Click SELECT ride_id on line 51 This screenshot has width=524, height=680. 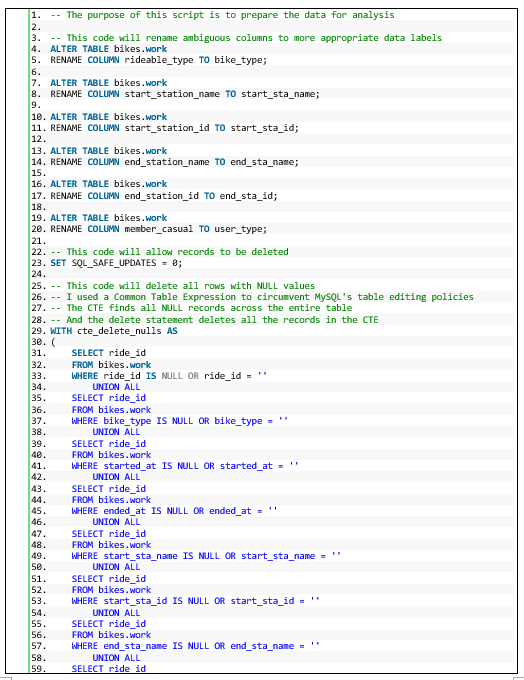pyautogui.click(x=108, y=579)
